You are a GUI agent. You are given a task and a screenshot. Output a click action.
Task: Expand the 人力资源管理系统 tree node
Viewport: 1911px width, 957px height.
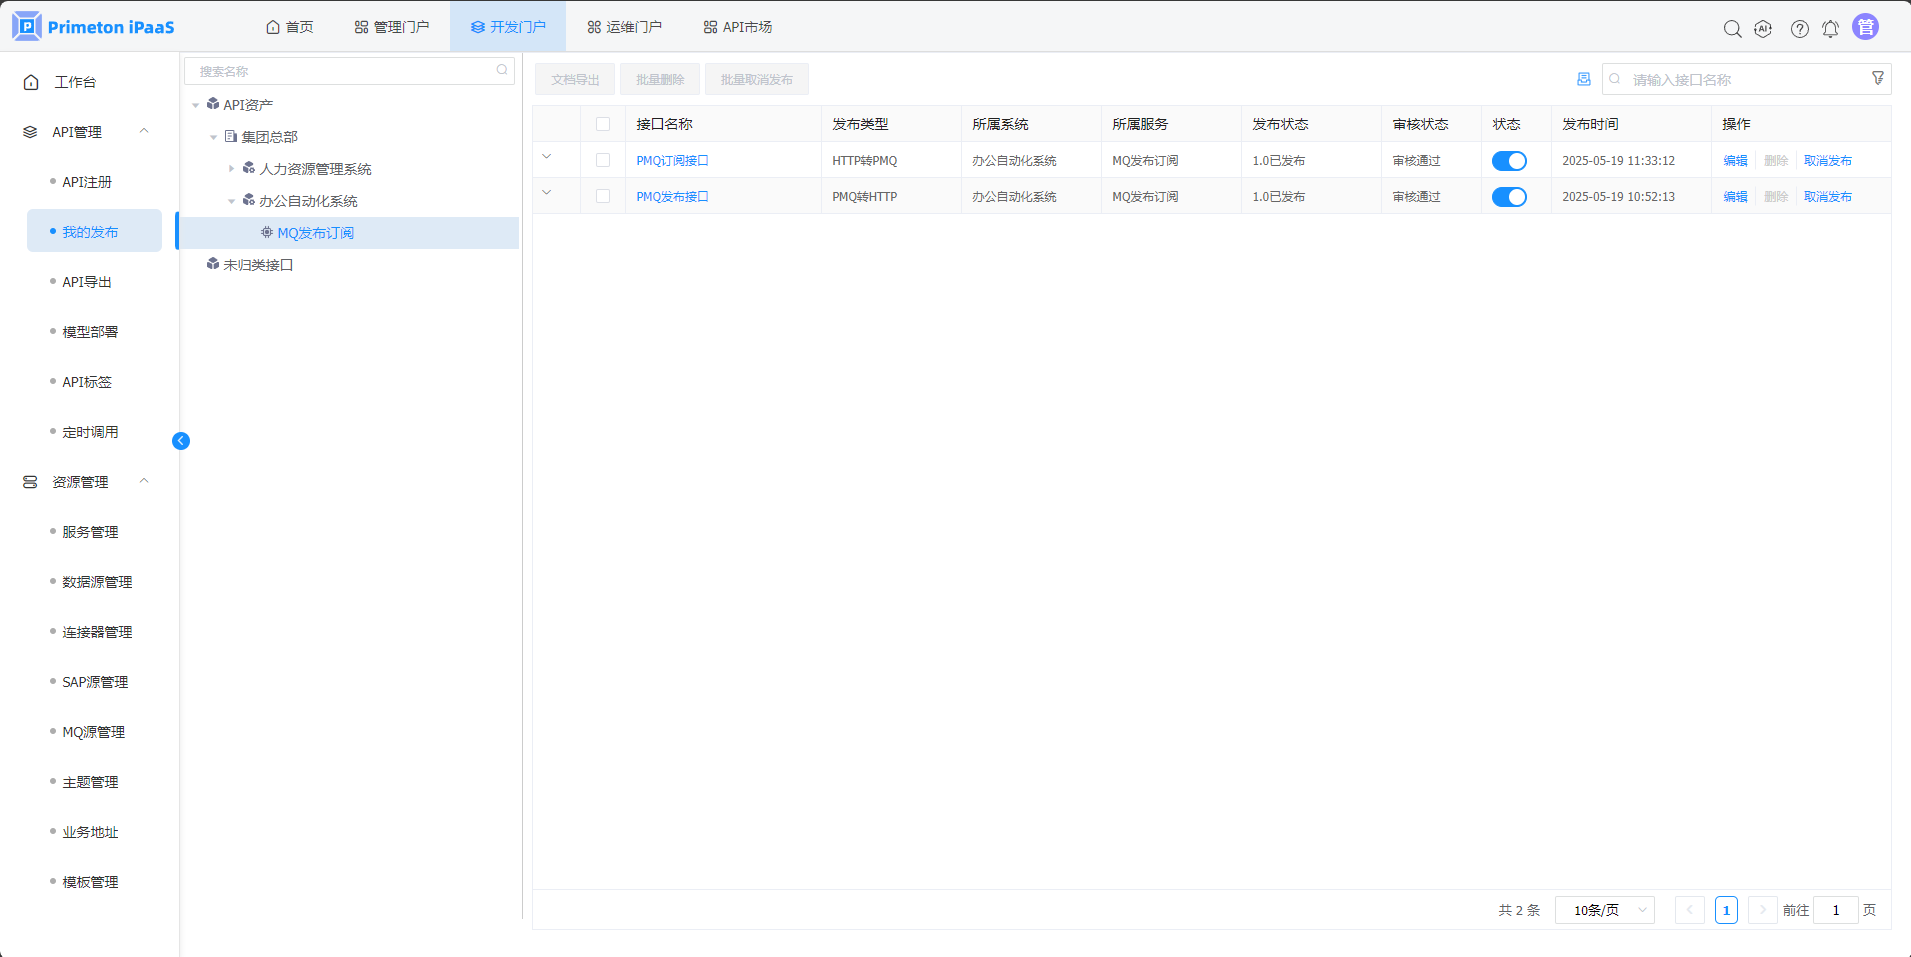[232, 169]
